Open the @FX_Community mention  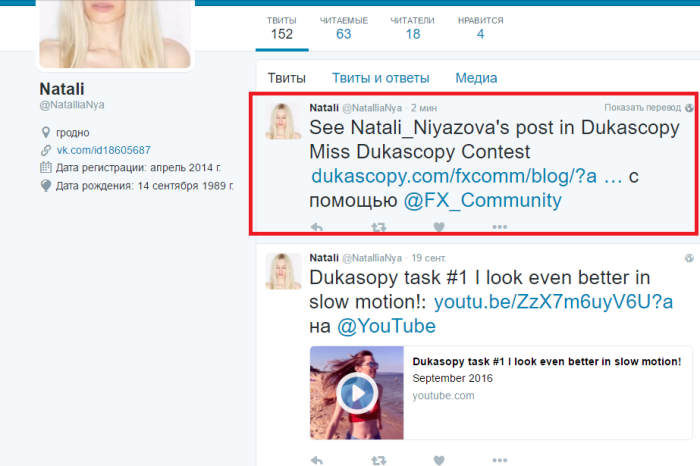[483, 200]
